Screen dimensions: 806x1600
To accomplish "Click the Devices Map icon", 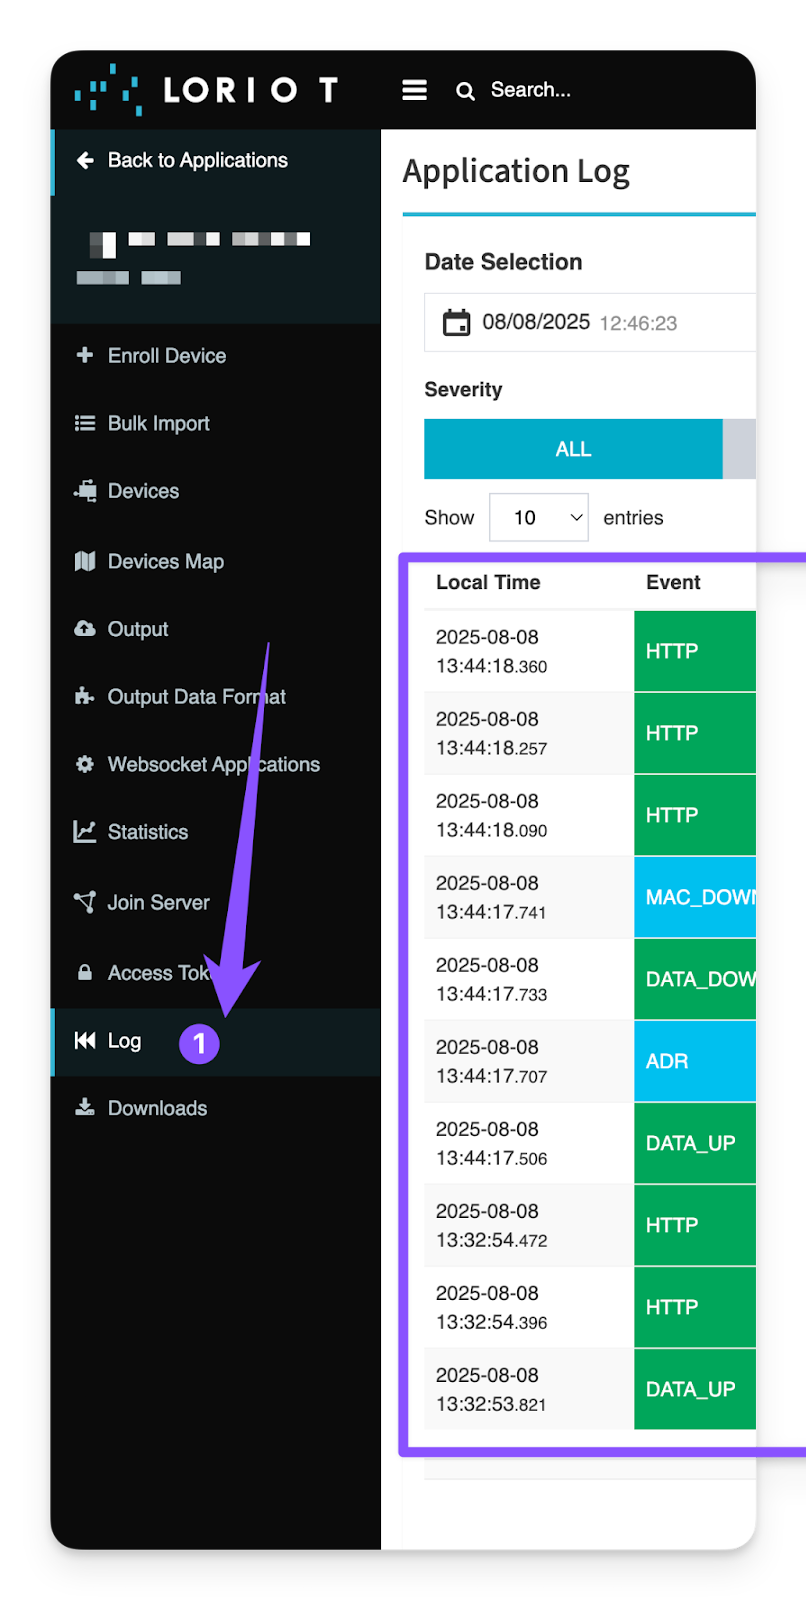I will pos(85,561).
